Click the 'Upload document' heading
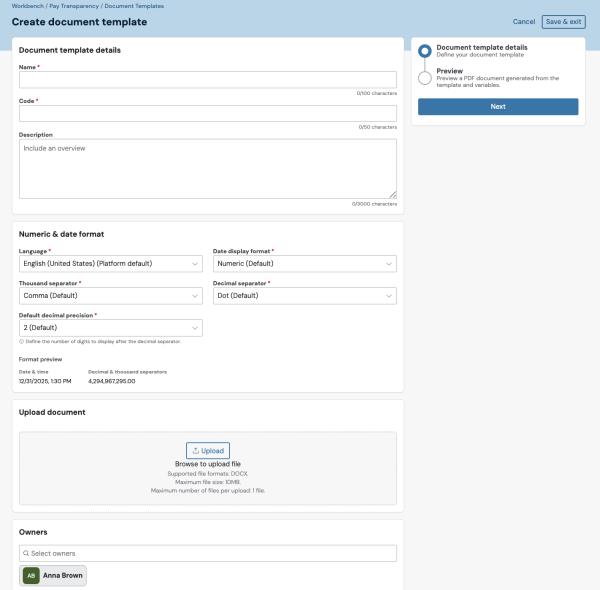This screenshot has height=590, width=600. coord(52,412)
